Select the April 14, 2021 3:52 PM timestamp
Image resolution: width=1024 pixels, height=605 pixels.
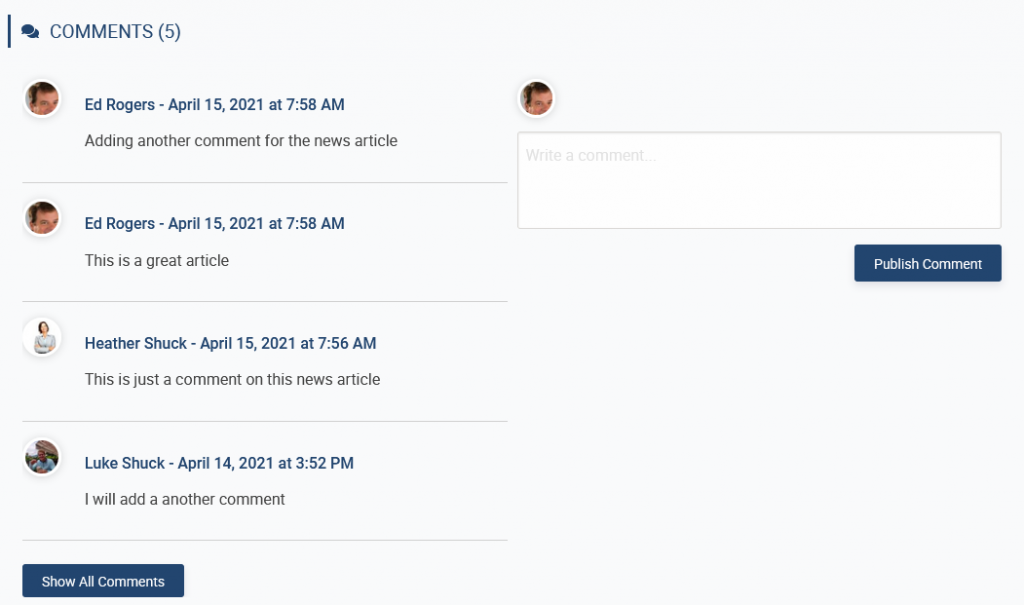pyautogui.click(x=266, y=464)
